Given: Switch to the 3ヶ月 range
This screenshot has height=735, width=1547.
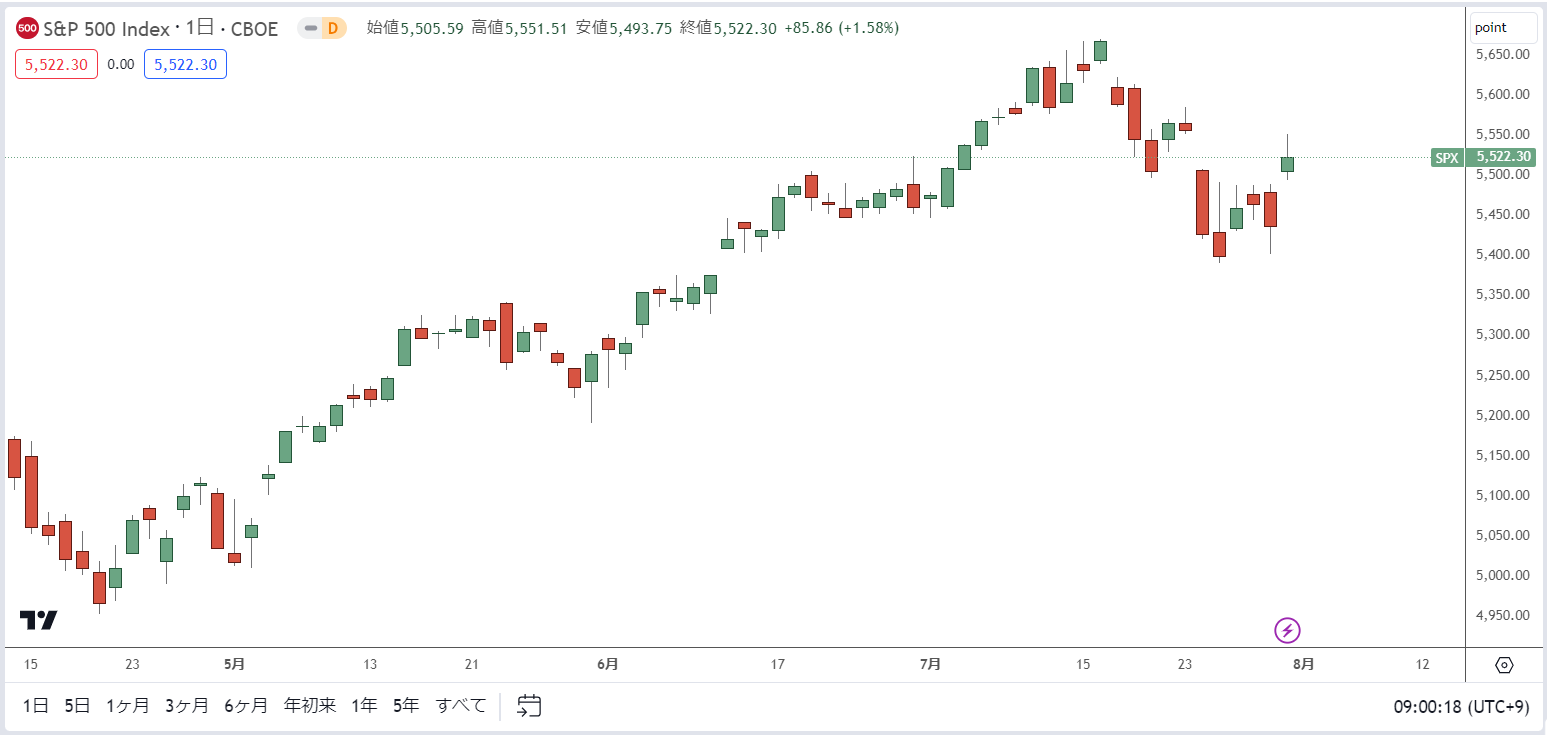Looking at the screenshot, I should point(187,706).
